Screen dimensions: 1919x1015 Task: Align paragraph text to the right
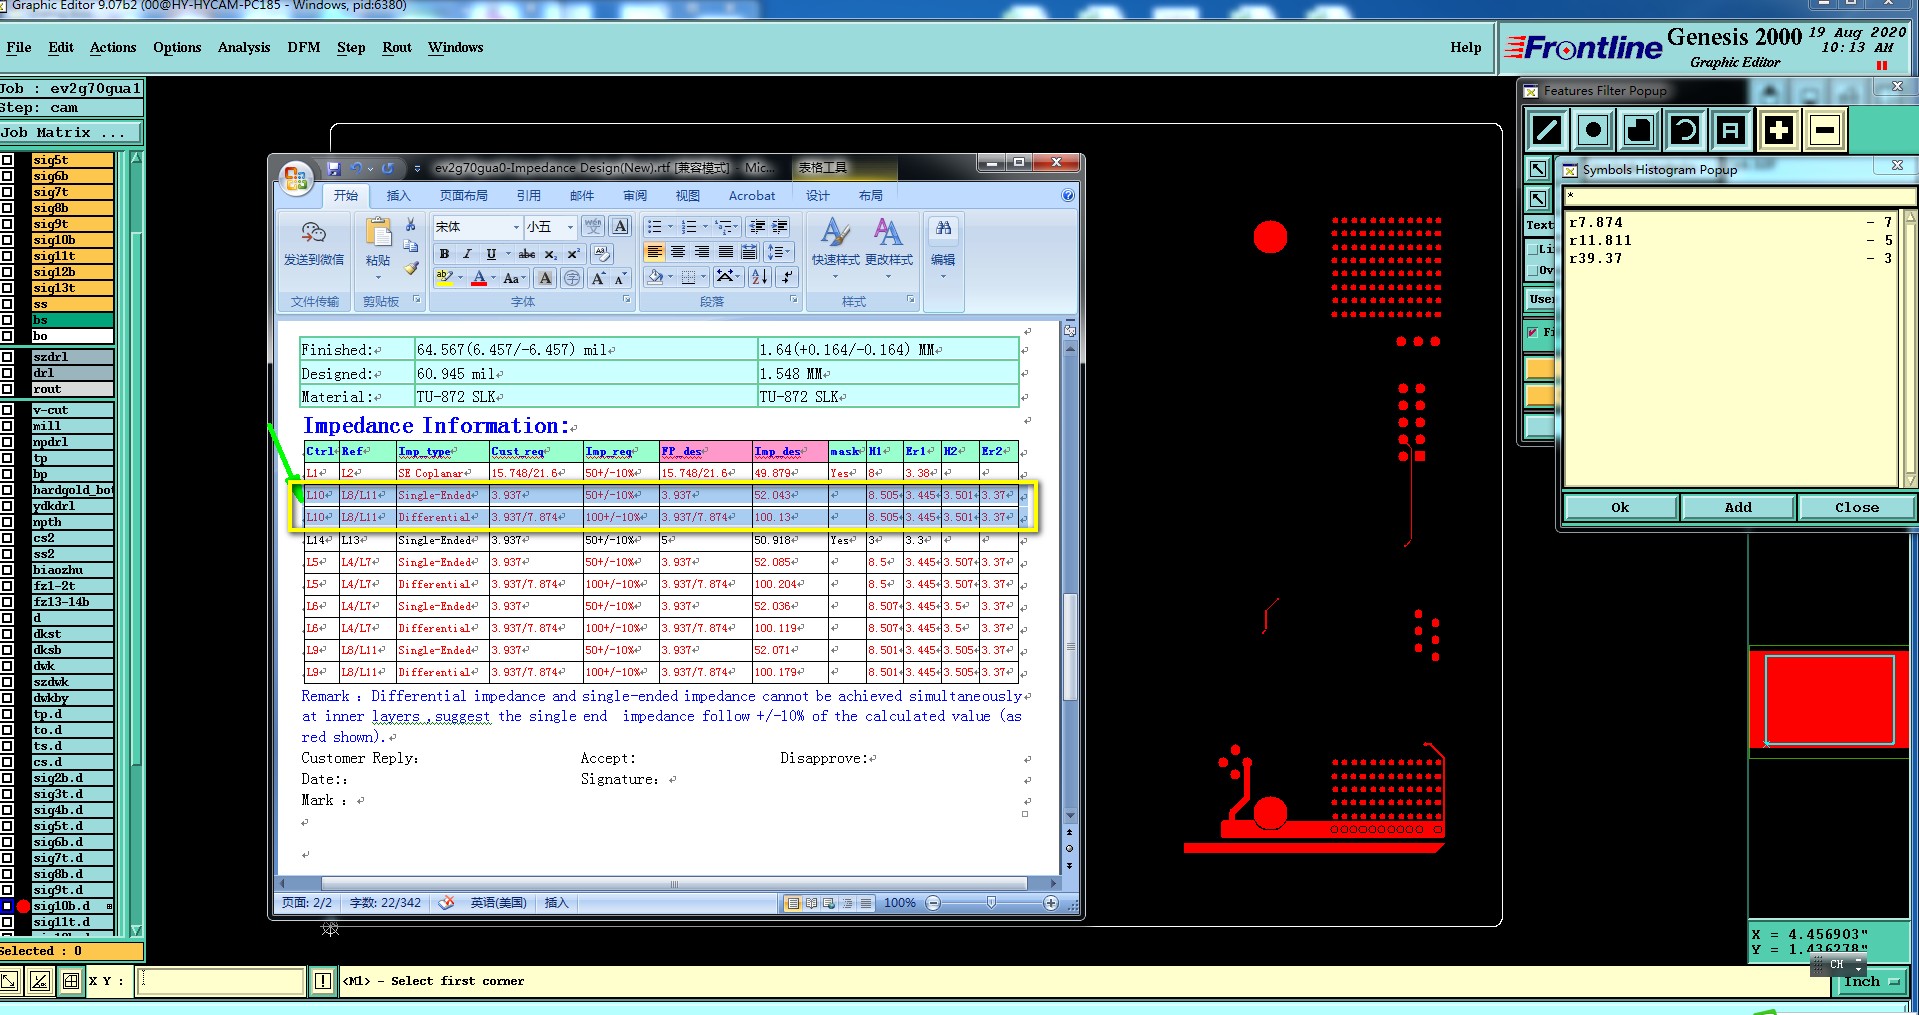coord(702,252)
